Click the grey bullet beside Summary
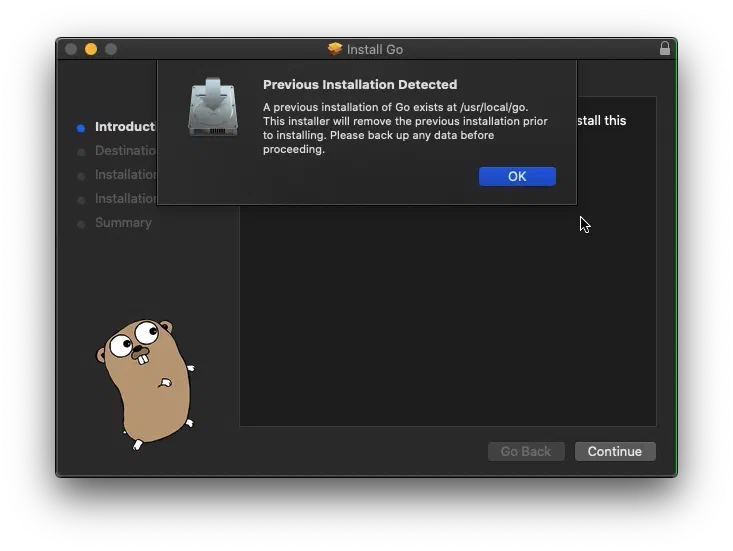This screenshot has width=733, height=551. (x=81, y=224)
